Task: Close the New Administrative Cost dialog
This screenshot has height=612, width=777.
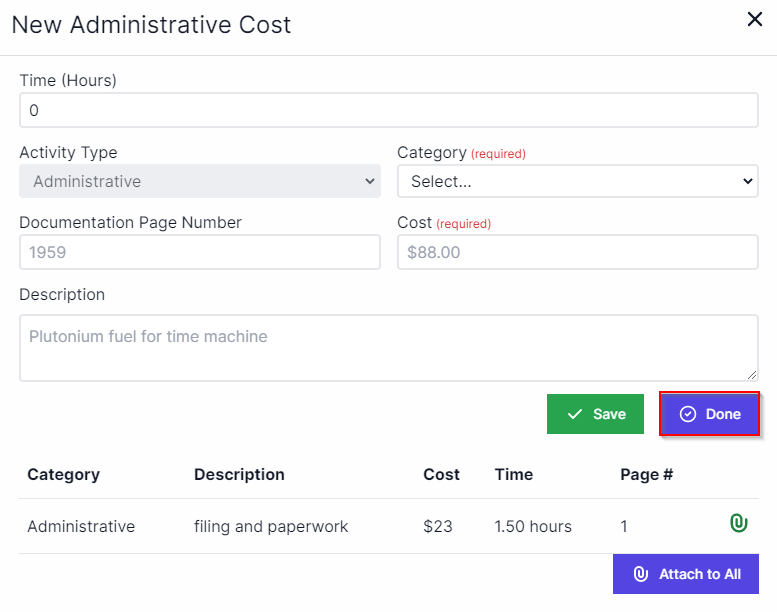Action: (755, 20)
